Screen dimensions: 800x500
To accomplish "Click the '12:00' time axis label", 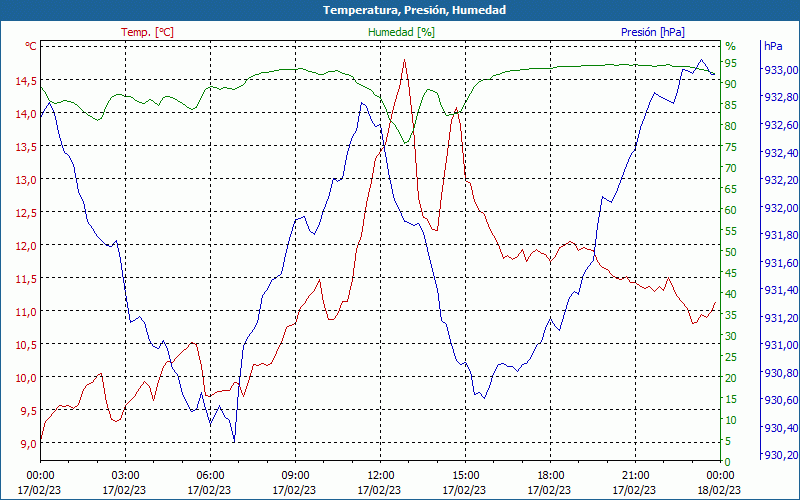I will tap(380, 476).
